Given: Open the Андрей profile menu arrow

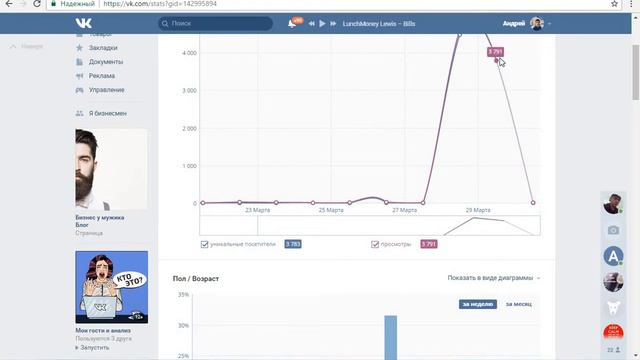Looking at the screenshot, I should [549, 24].
